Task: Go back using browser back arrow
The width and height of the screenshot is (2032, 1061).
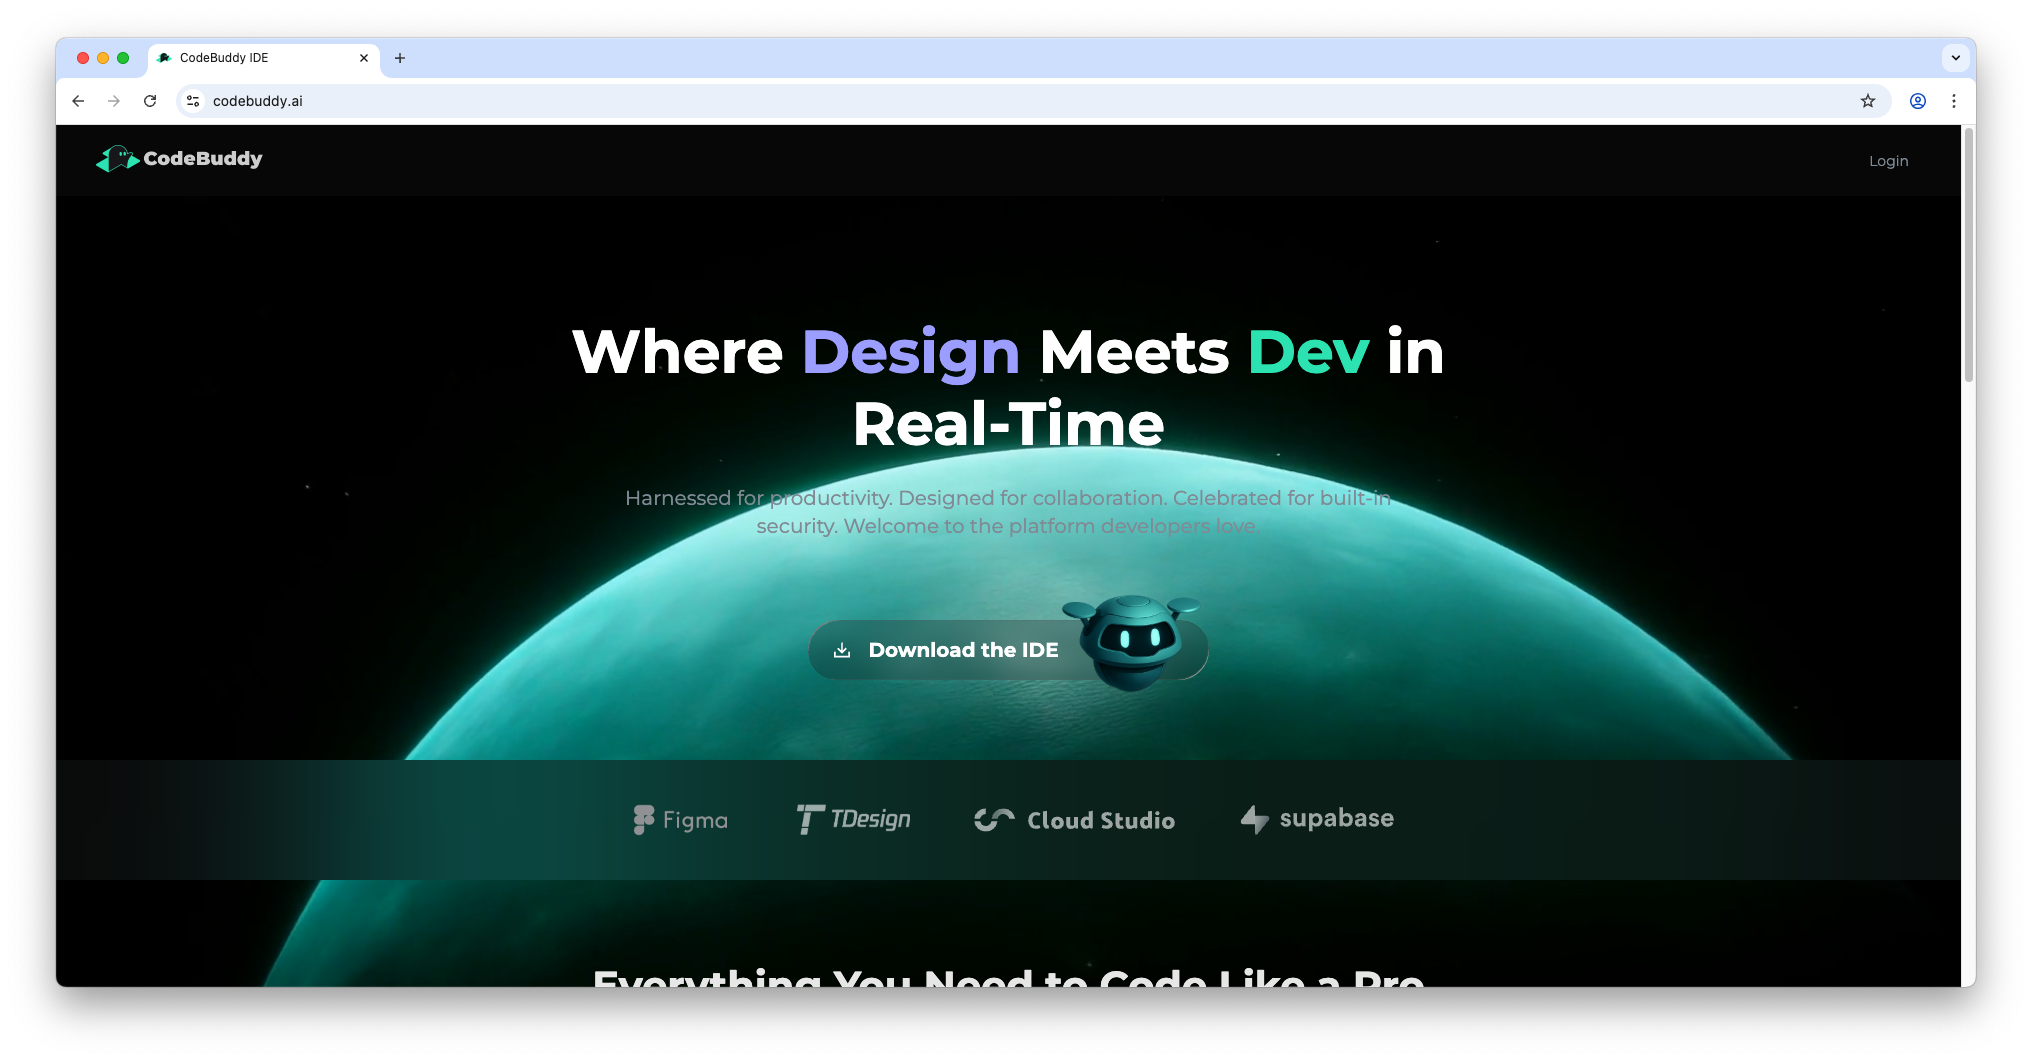Action: point(78,101)
